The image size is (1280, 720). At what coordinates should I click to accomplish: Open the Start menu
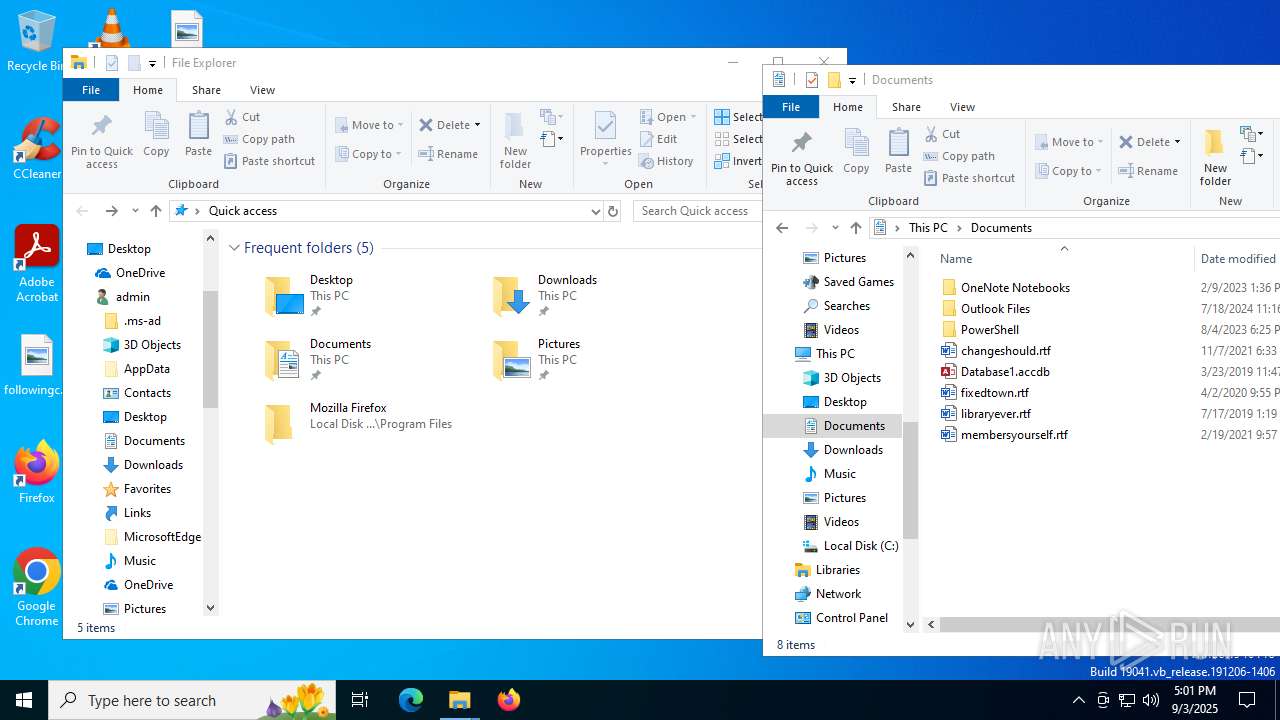click(24, 700)
